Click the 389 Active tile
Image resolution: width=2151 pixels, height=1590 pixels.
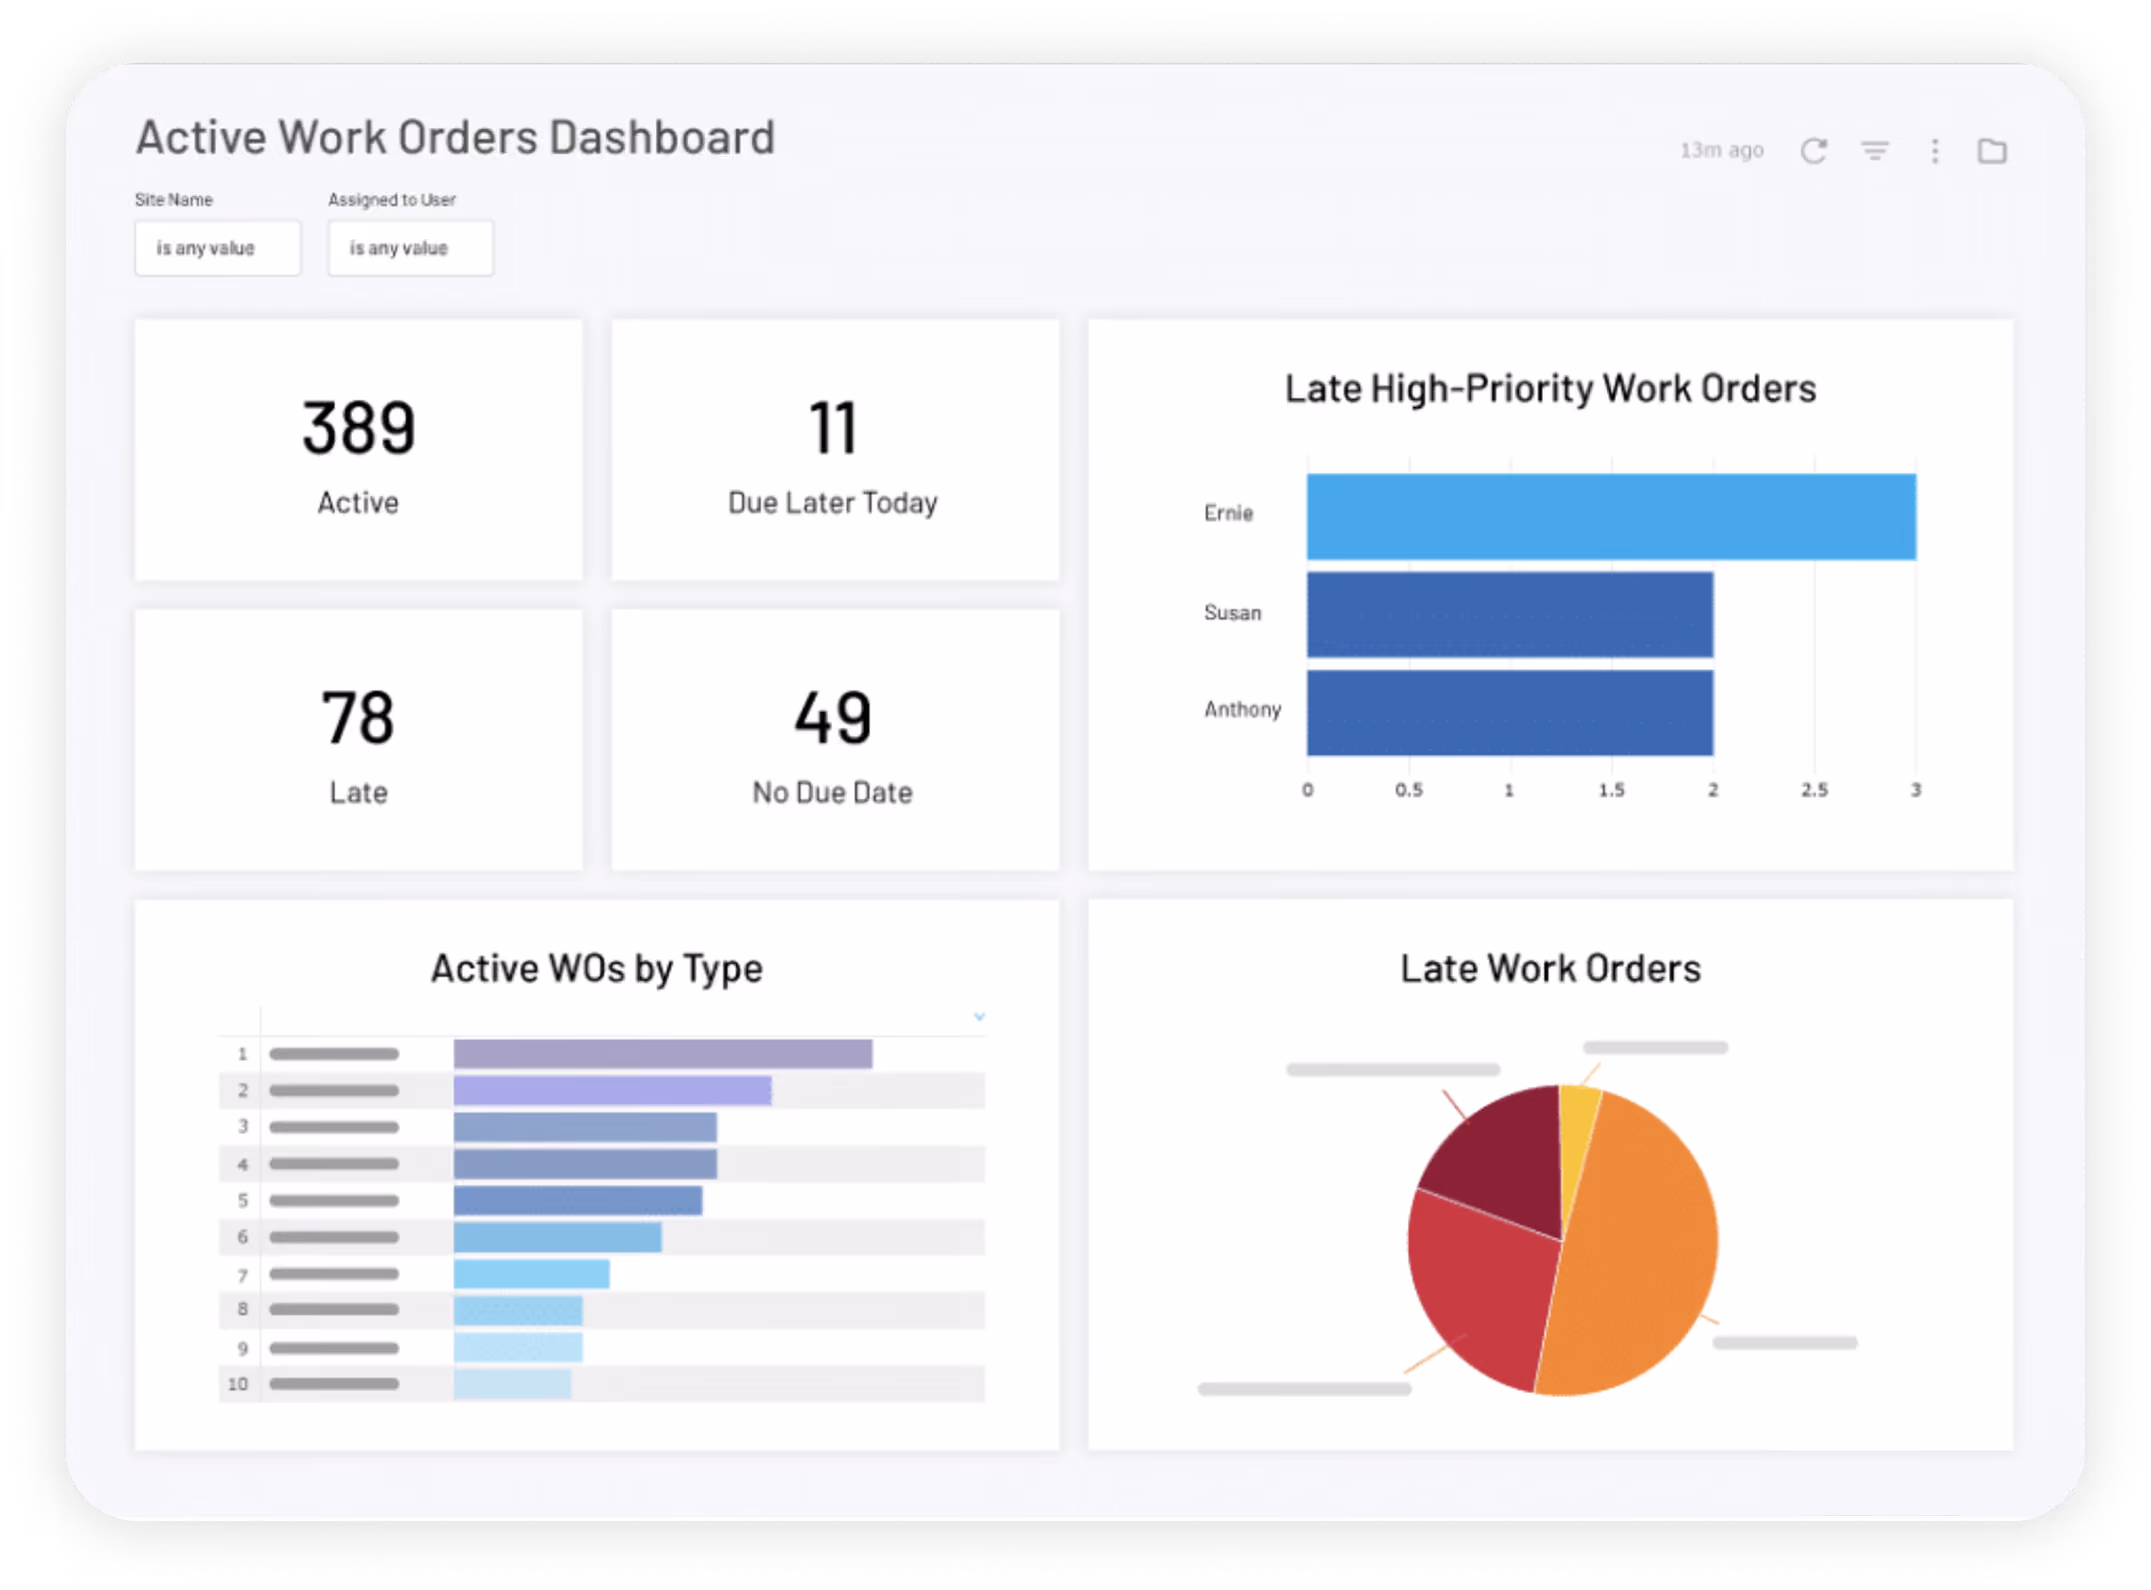[x=358, y=450]
